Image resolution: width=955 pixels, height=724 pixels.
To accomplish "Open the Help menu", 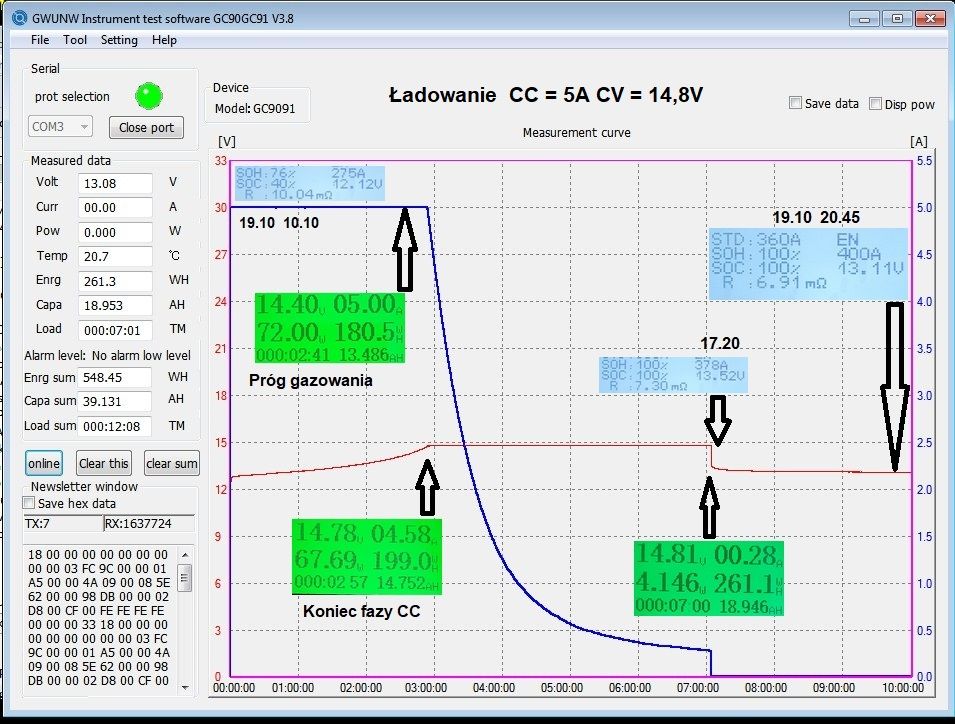I will 164,40.
